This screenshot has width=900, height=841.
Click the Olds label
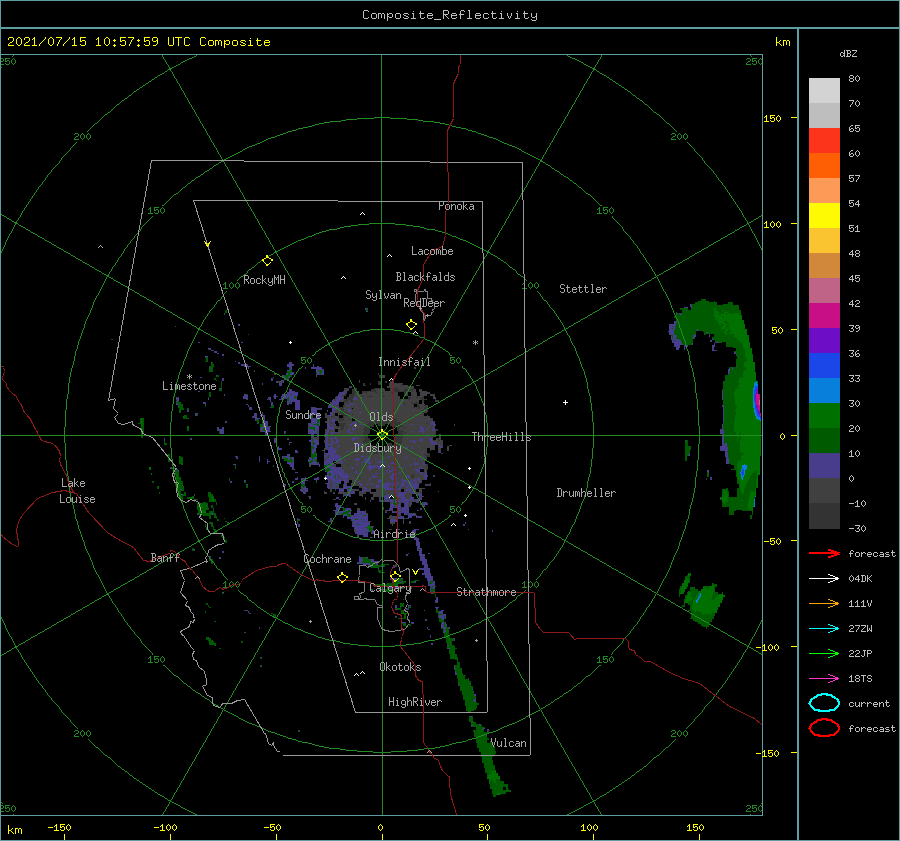(381, 417)
